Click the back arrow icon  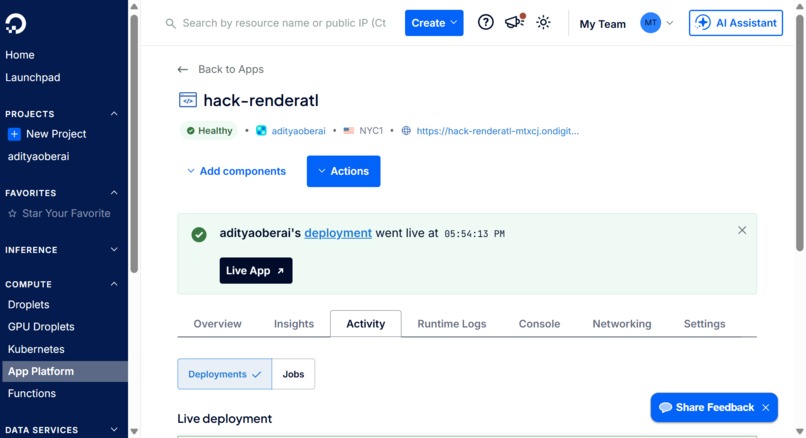click(x=182, y=69)
